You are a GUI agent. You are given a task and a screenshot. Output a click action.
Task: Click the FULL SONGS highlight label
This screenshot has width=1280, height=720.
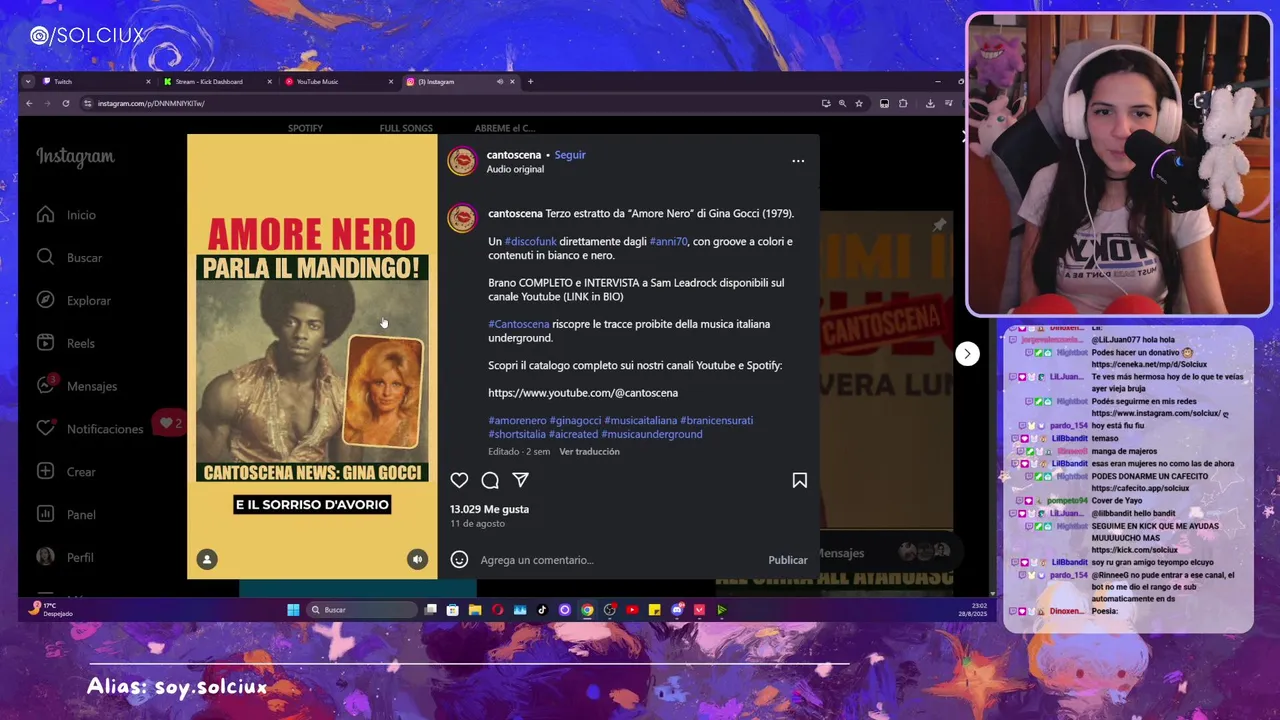coord(406,128)
